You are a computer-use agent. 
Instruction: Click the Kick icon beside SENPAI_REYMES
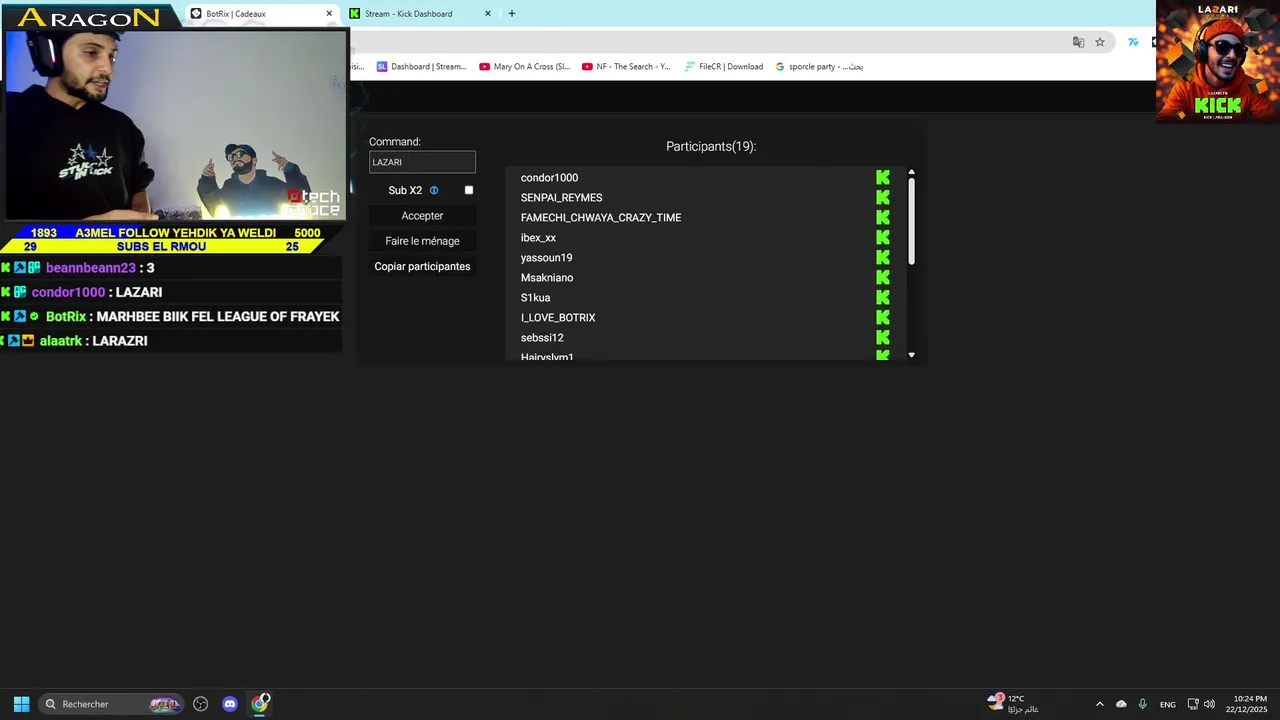click(883, 197)
